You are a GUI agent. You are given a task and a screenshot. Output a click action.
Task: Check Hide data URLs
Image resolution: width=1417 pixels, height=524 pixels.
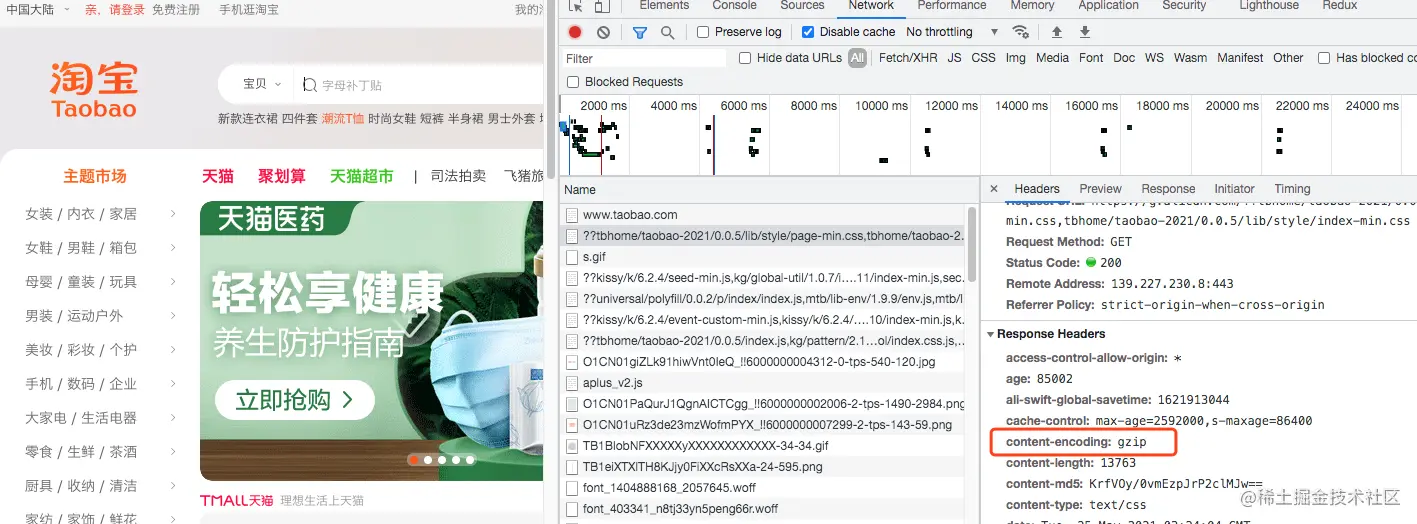click(745, 58)
